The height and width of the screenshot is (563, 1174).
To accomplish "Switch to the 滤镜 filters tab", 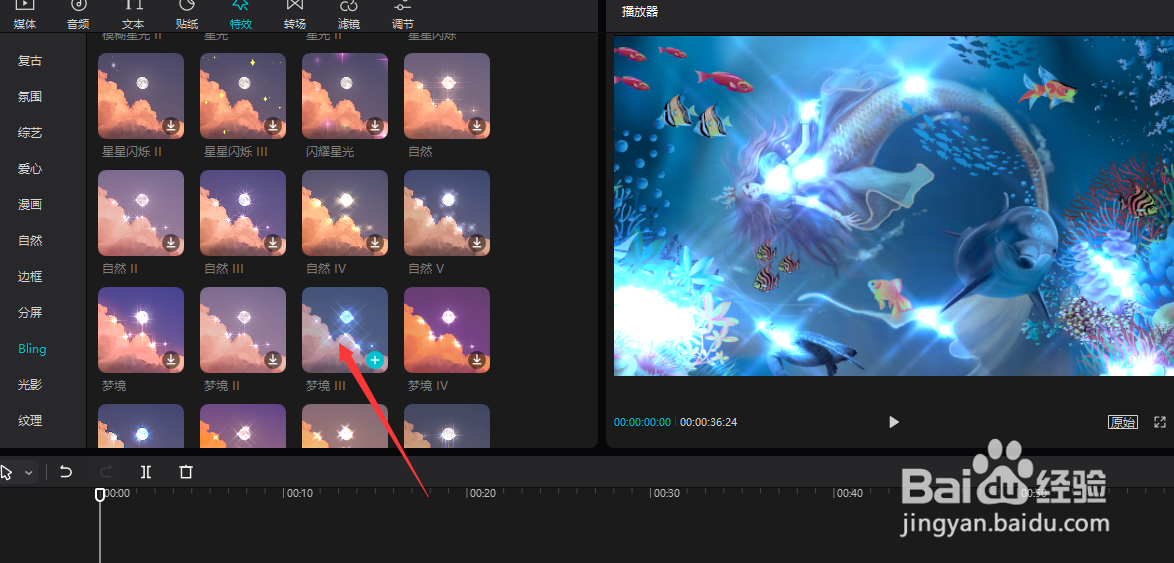I will pyautogui.click(x=349, y=15).
